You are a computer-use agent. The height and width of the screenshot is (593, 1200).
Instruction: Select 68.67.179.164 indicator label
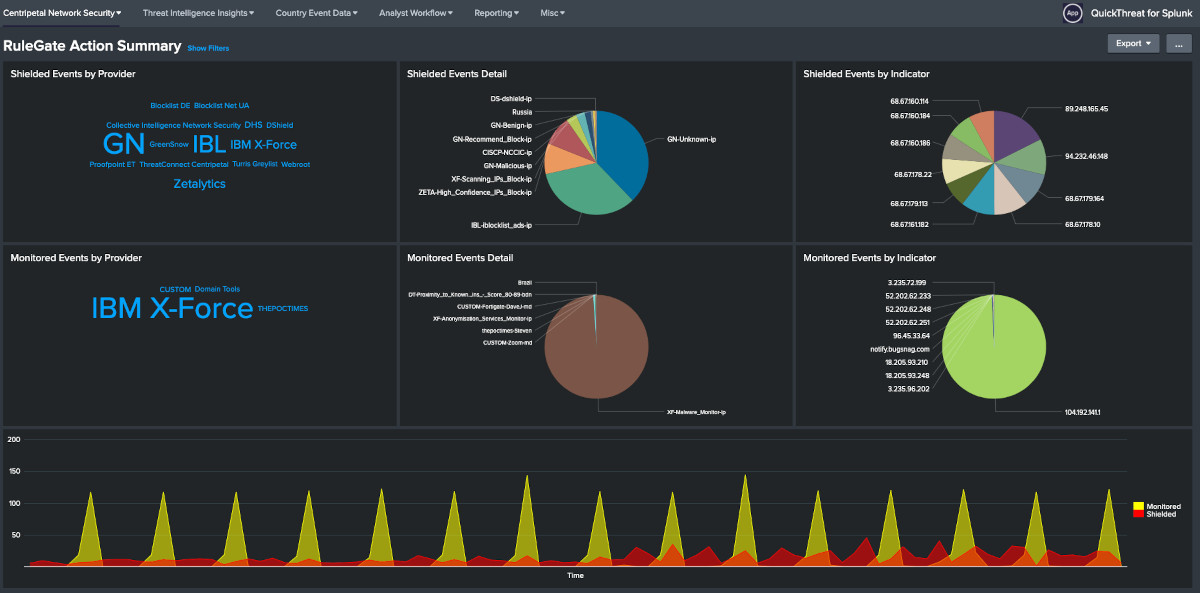pos(1086,198)
